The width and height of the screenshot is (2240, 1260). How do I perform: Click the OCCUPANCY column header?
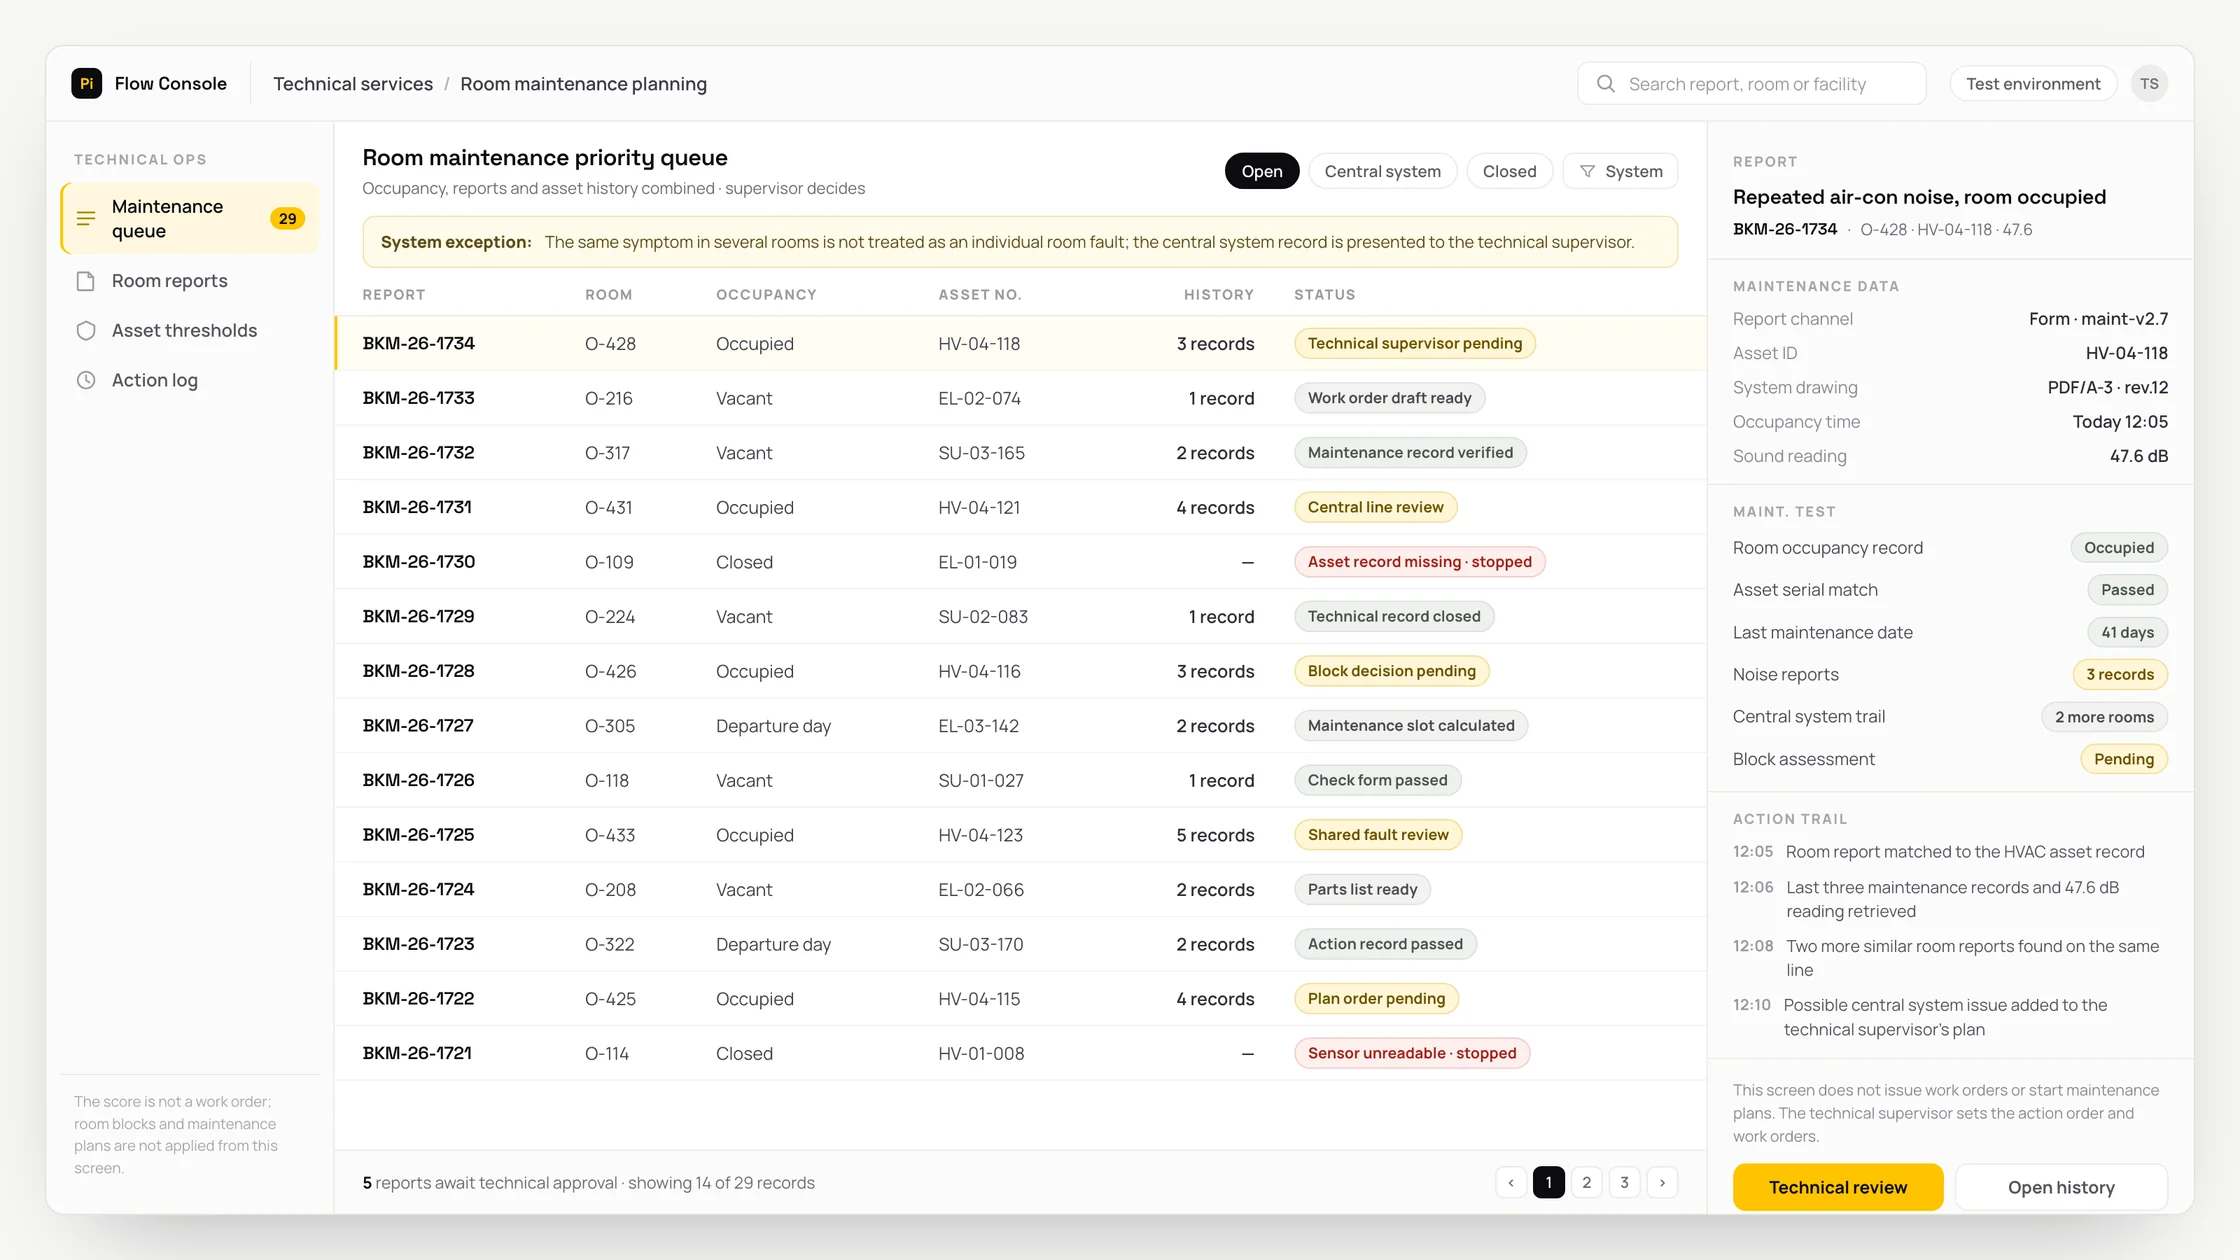tap(766, 295)
